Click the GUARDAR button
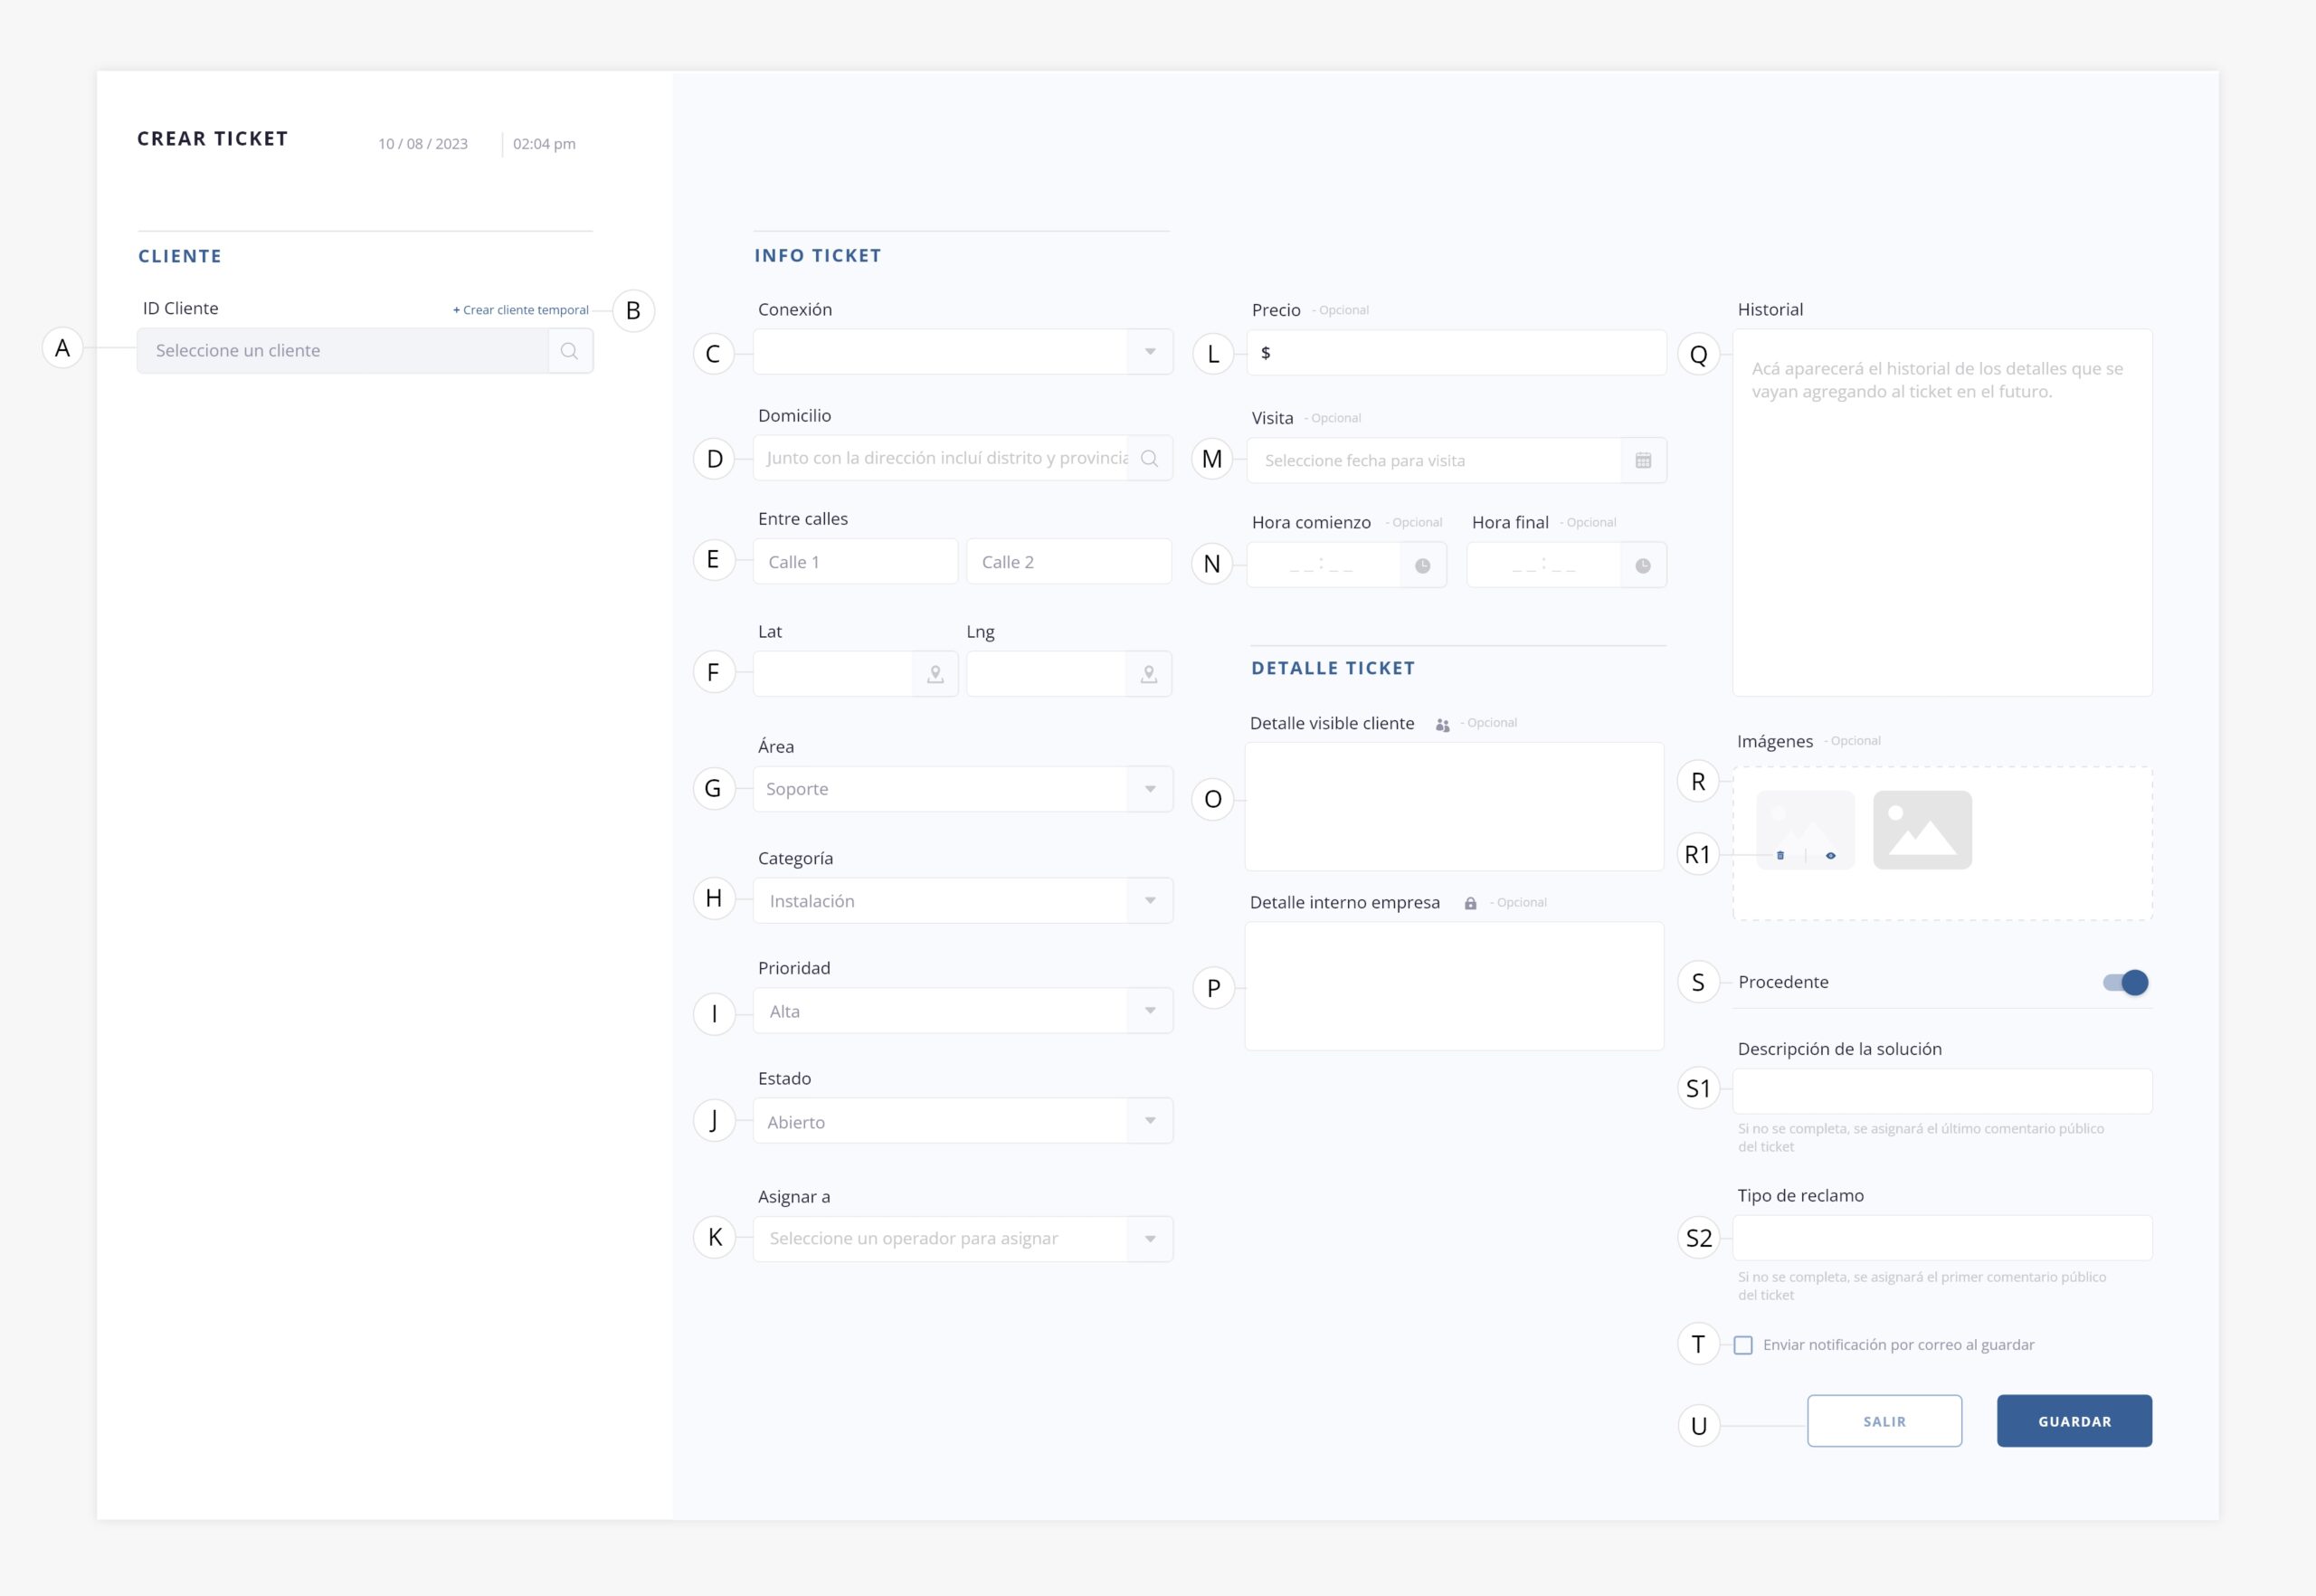 point(2074,1421)
